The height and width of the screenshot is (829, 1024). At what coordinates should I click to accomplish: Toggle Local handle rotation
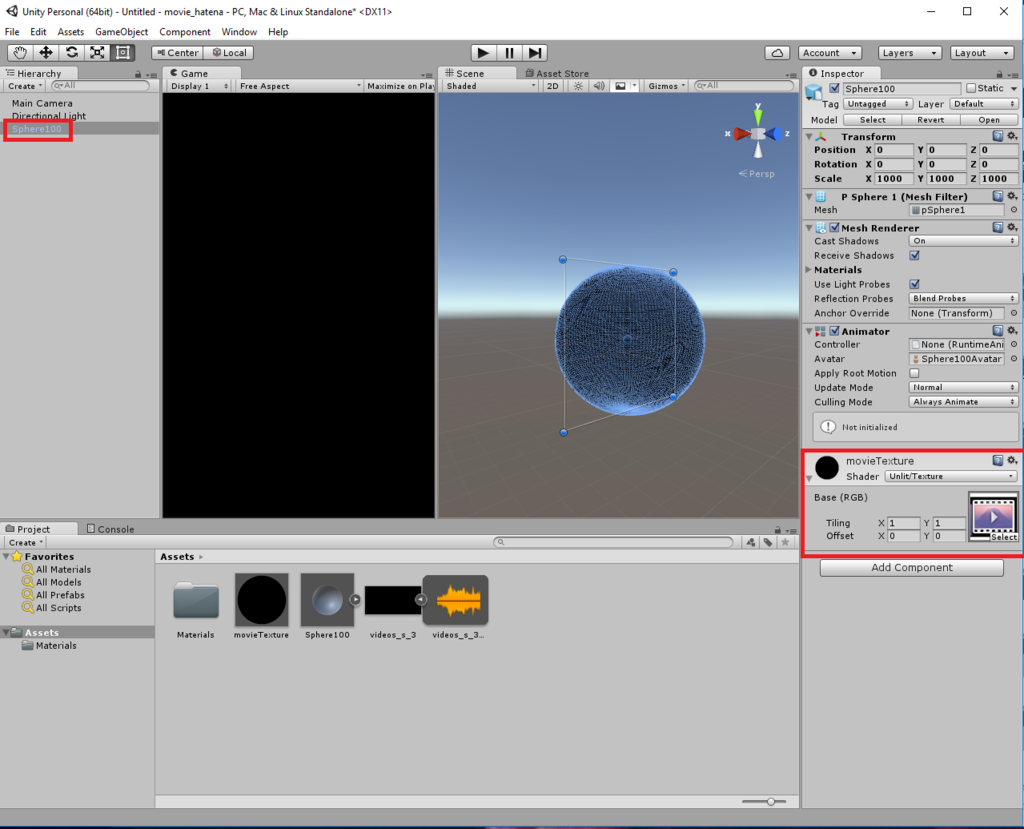click(x=229, y=53)
